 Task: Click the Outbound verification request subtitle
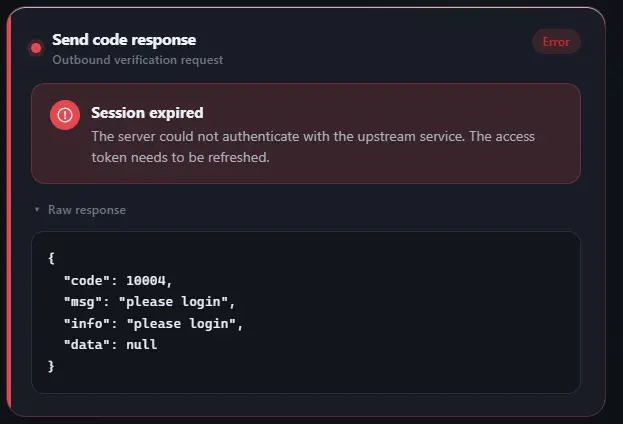coord(137,60)
